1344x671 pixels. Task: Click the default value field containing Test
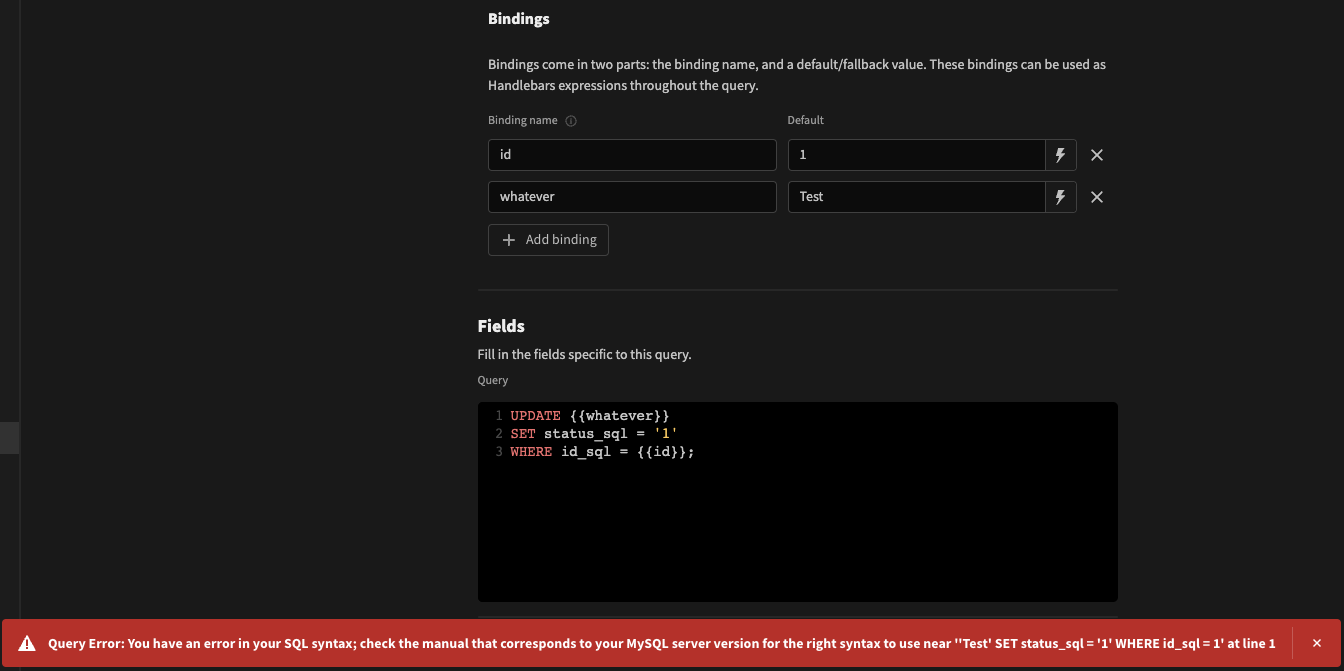pos(915,196)
